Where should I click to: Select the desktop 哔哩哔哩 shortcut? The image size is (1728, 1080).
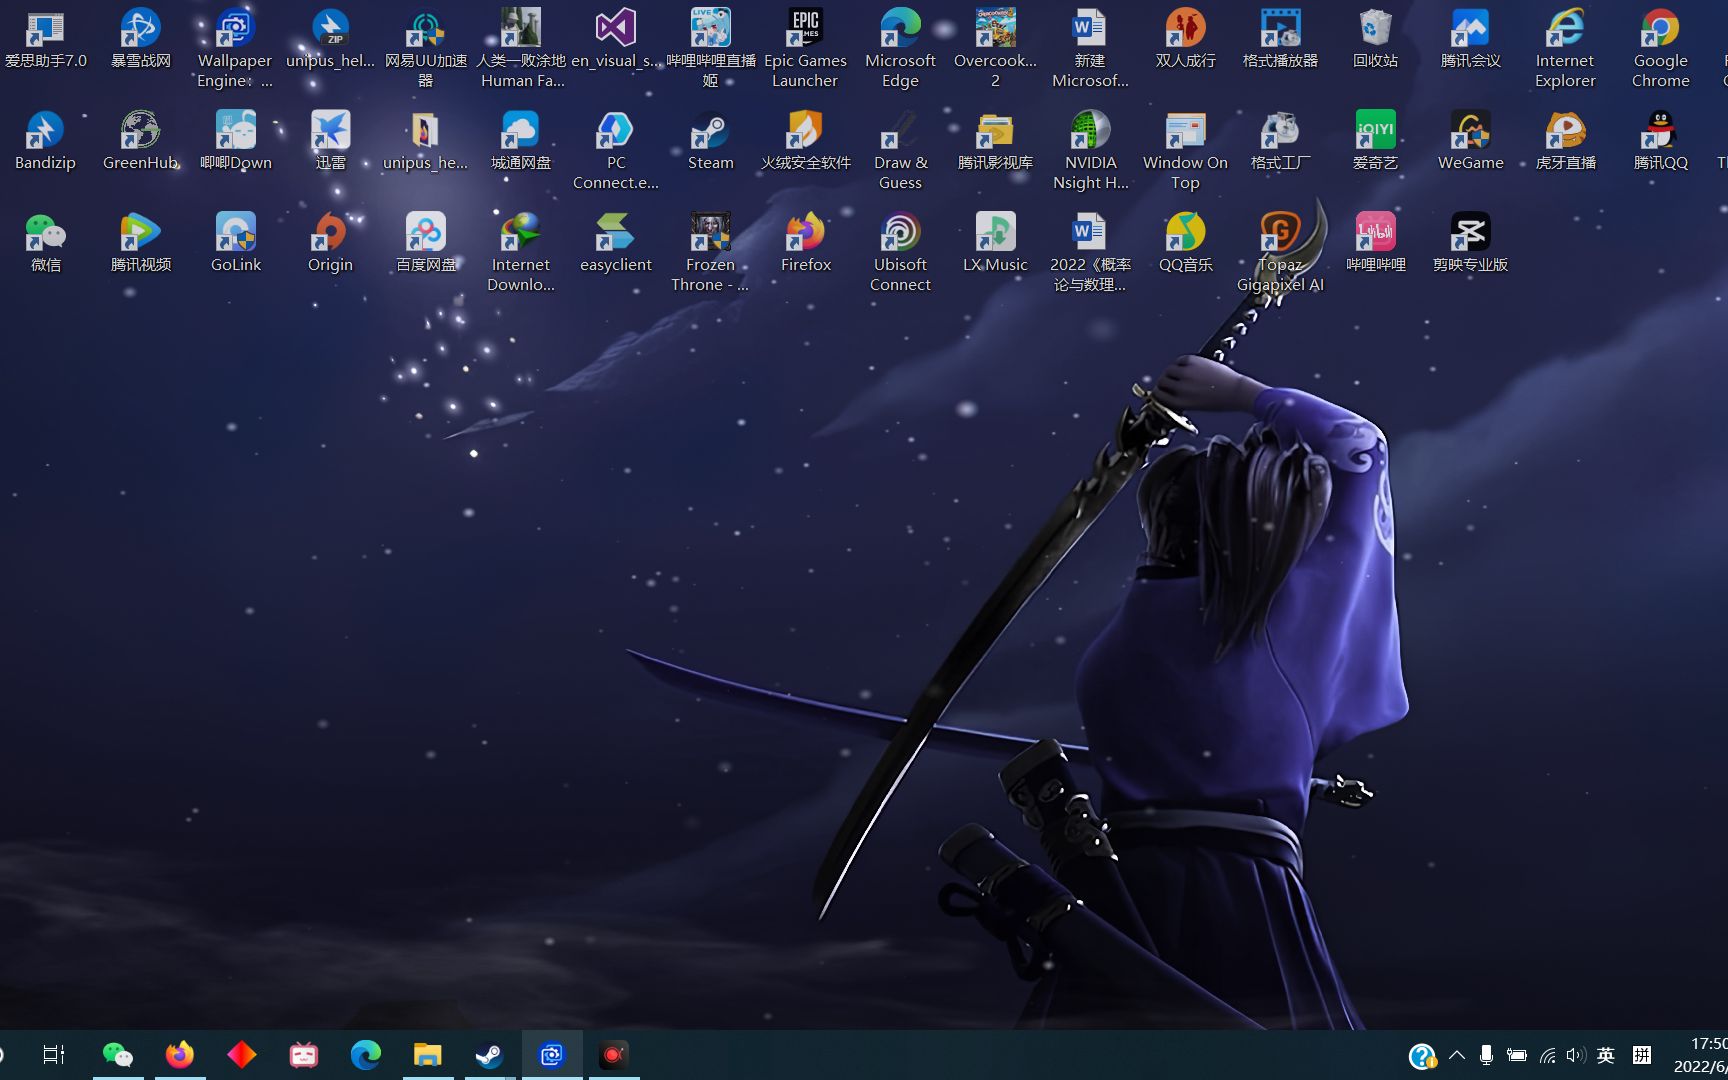[1375, 244]
